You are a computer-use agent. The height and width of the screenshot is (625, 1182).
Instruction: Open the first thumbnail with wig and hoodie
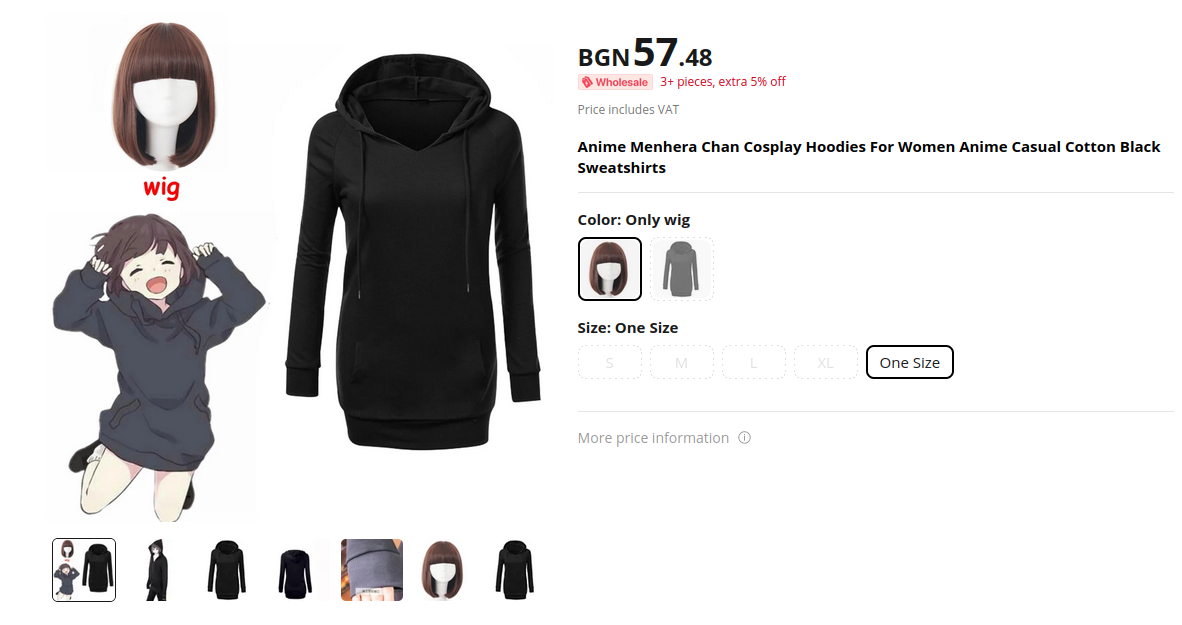(x=84, y=570)
